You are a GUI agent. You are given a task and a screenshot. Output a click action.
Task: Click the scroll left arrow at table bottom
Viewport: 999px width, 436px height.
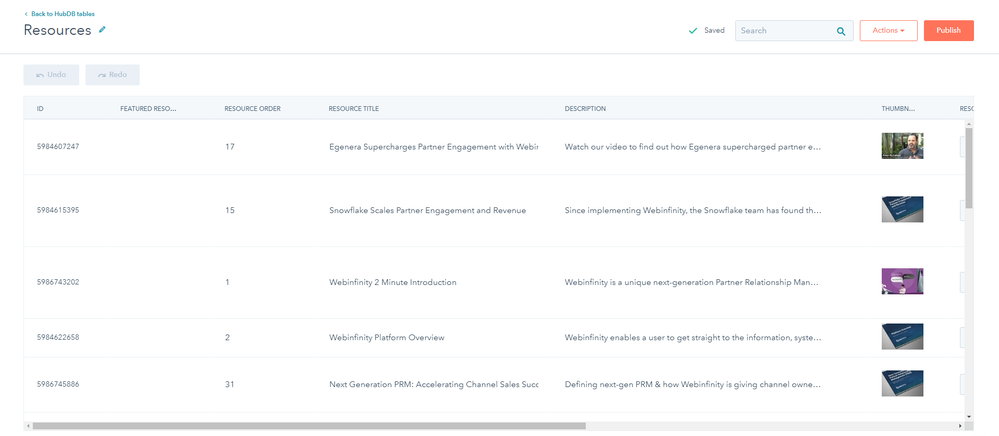tap(27, 425)
